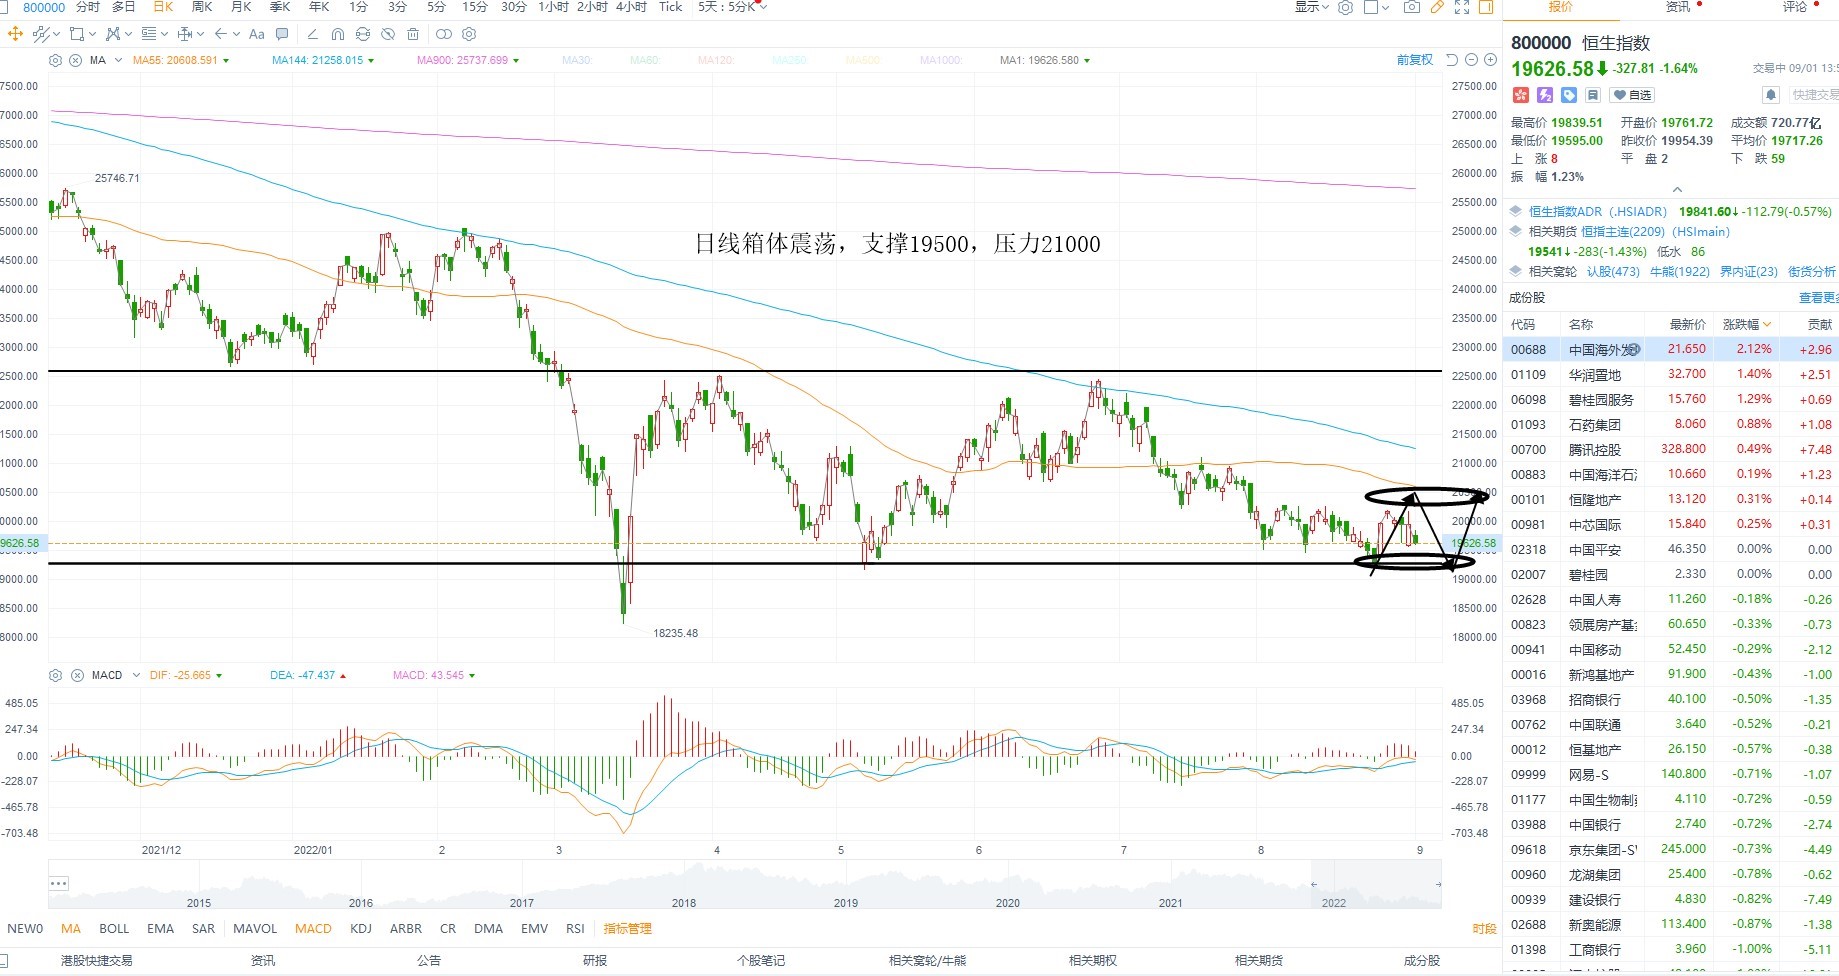Click 前复权 adjustment link
The height and width of the screenshot is (976, 1839).
coord(1415,60)
